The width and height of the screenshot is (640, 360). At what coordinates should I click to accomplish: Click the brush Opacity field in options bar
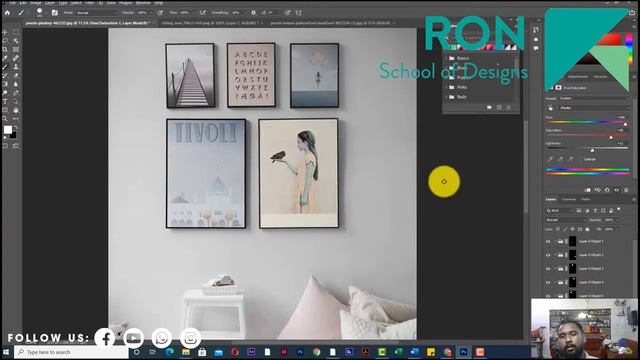[143, 13]
